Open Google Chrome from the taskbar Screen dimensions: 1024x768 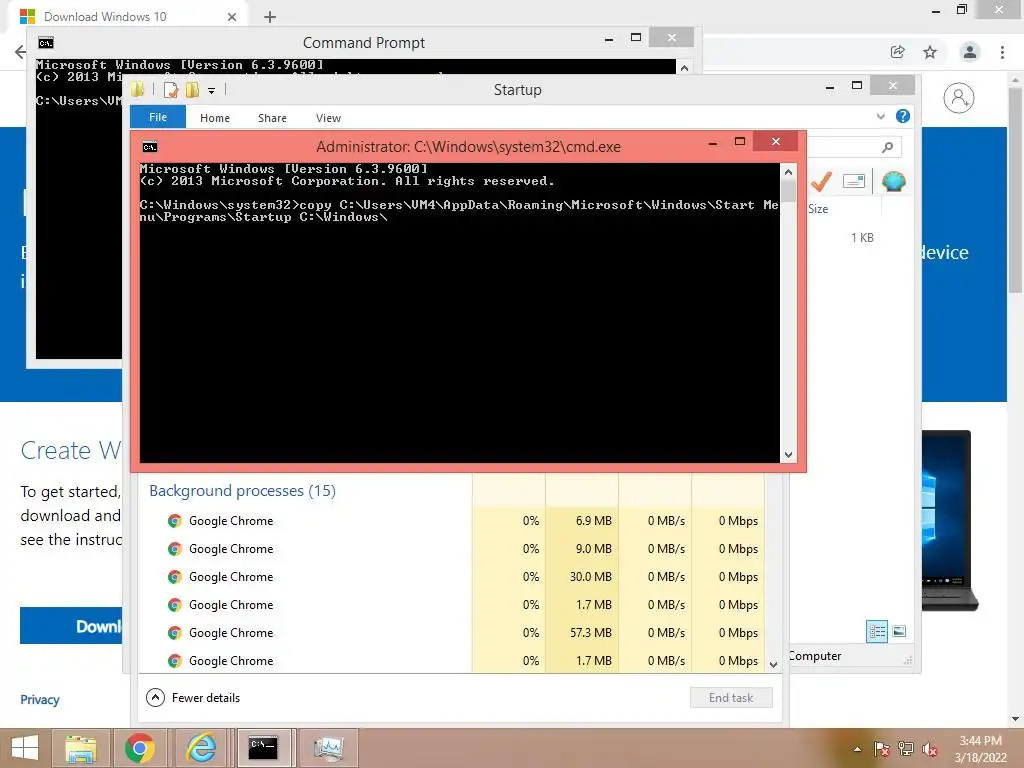140,748
